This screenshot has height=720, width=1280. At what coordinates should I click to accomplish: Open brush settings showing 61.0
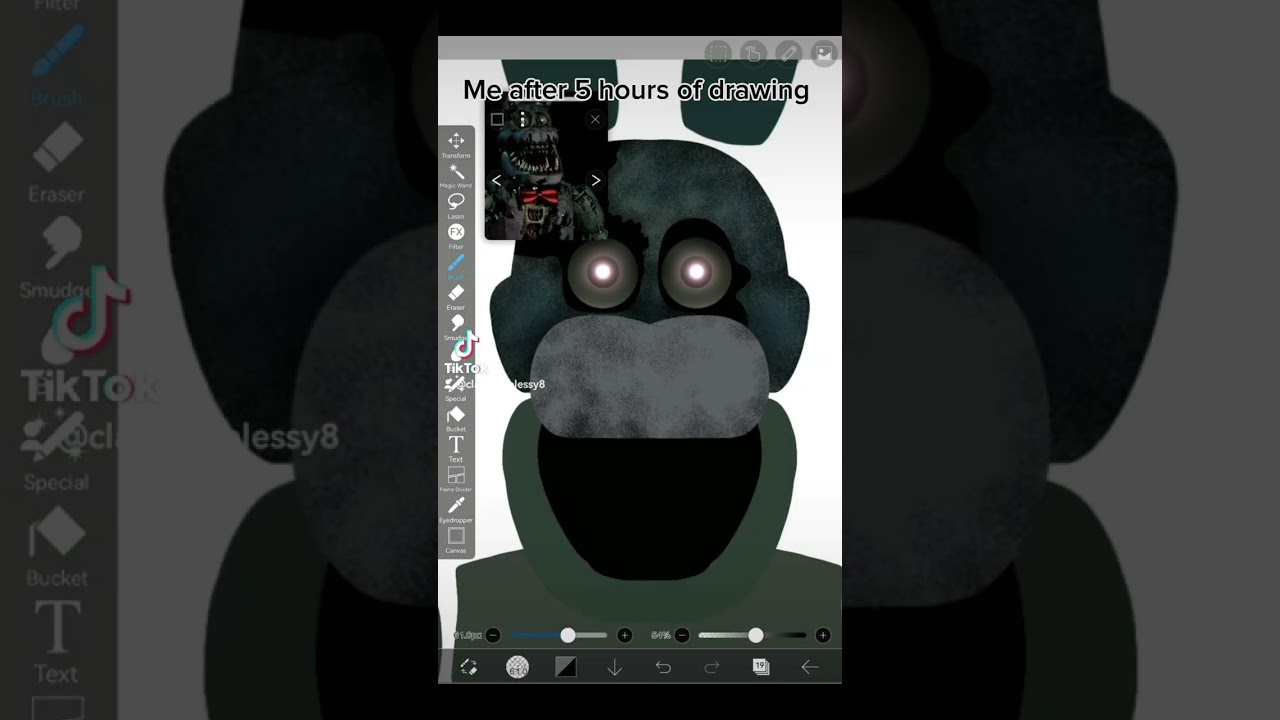pyautogui.click(x=517, y=667)
